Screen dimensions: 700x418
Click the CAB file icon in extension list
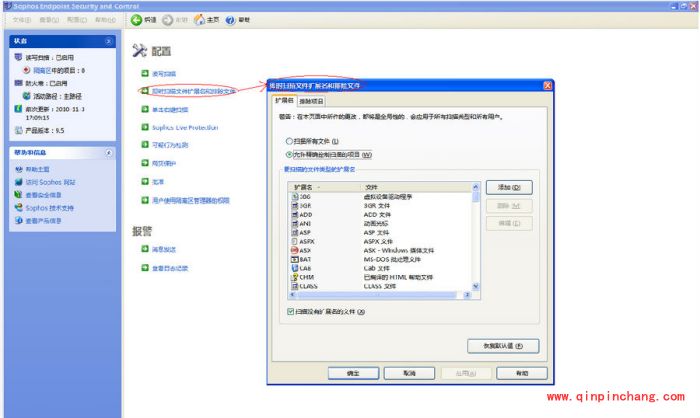tap(295, 268)
